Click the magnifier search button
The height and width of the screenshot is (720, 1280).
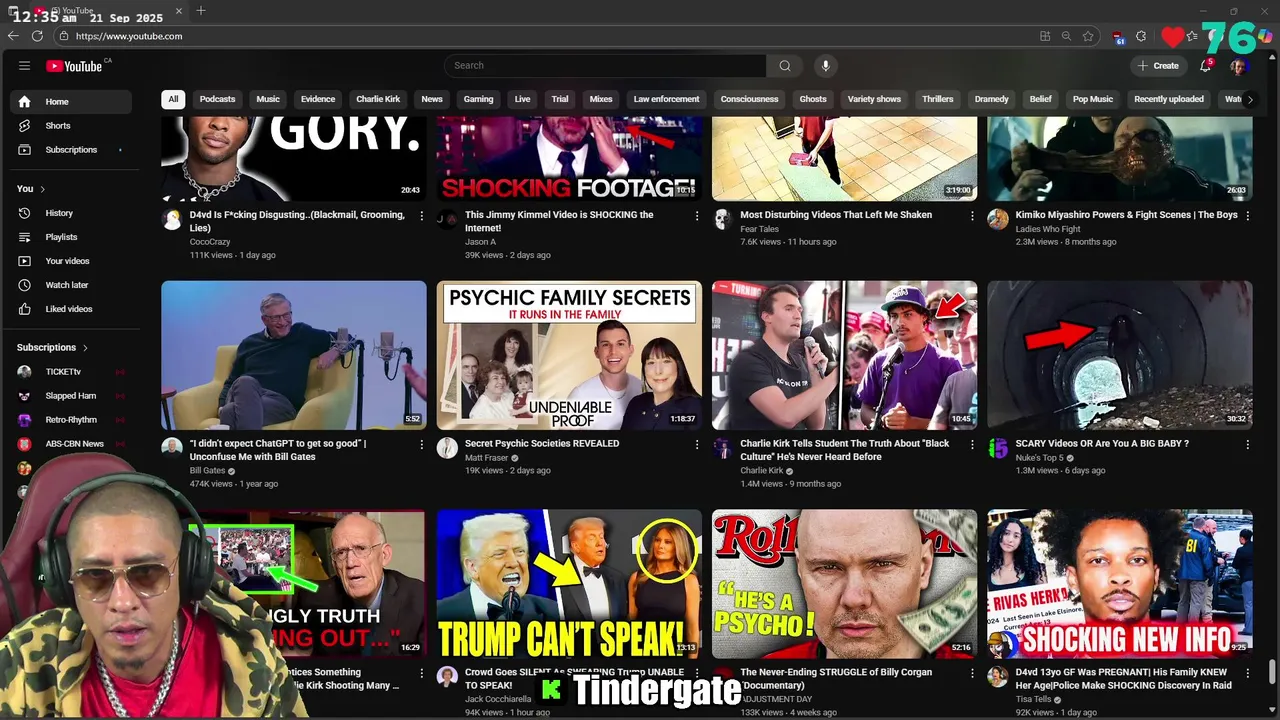pyautogui.click(x=785, y=66)
